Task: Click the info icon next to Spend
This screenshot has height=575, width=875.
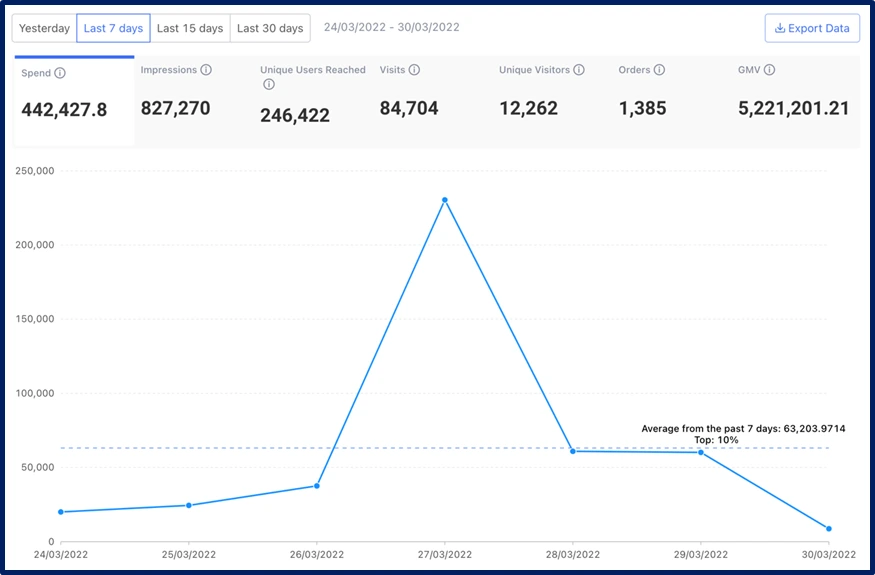Action: click(x=60, y=73)
